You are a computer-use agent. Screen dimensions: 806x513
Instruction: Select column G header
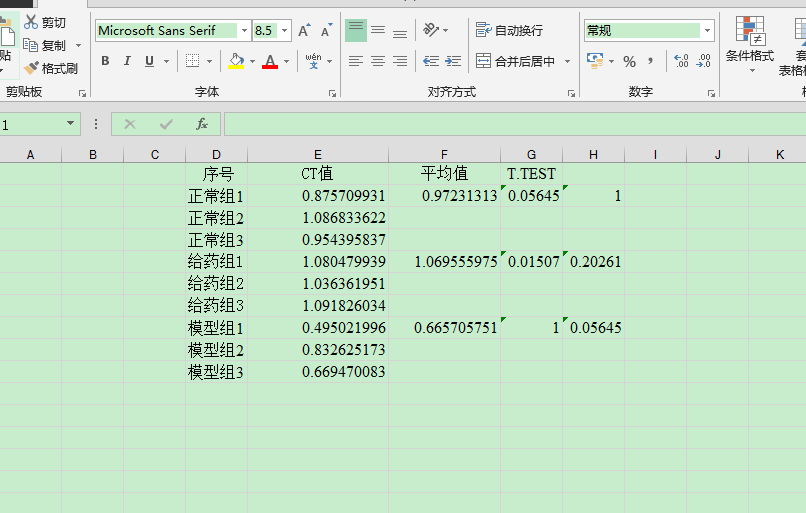click(532, 155)
